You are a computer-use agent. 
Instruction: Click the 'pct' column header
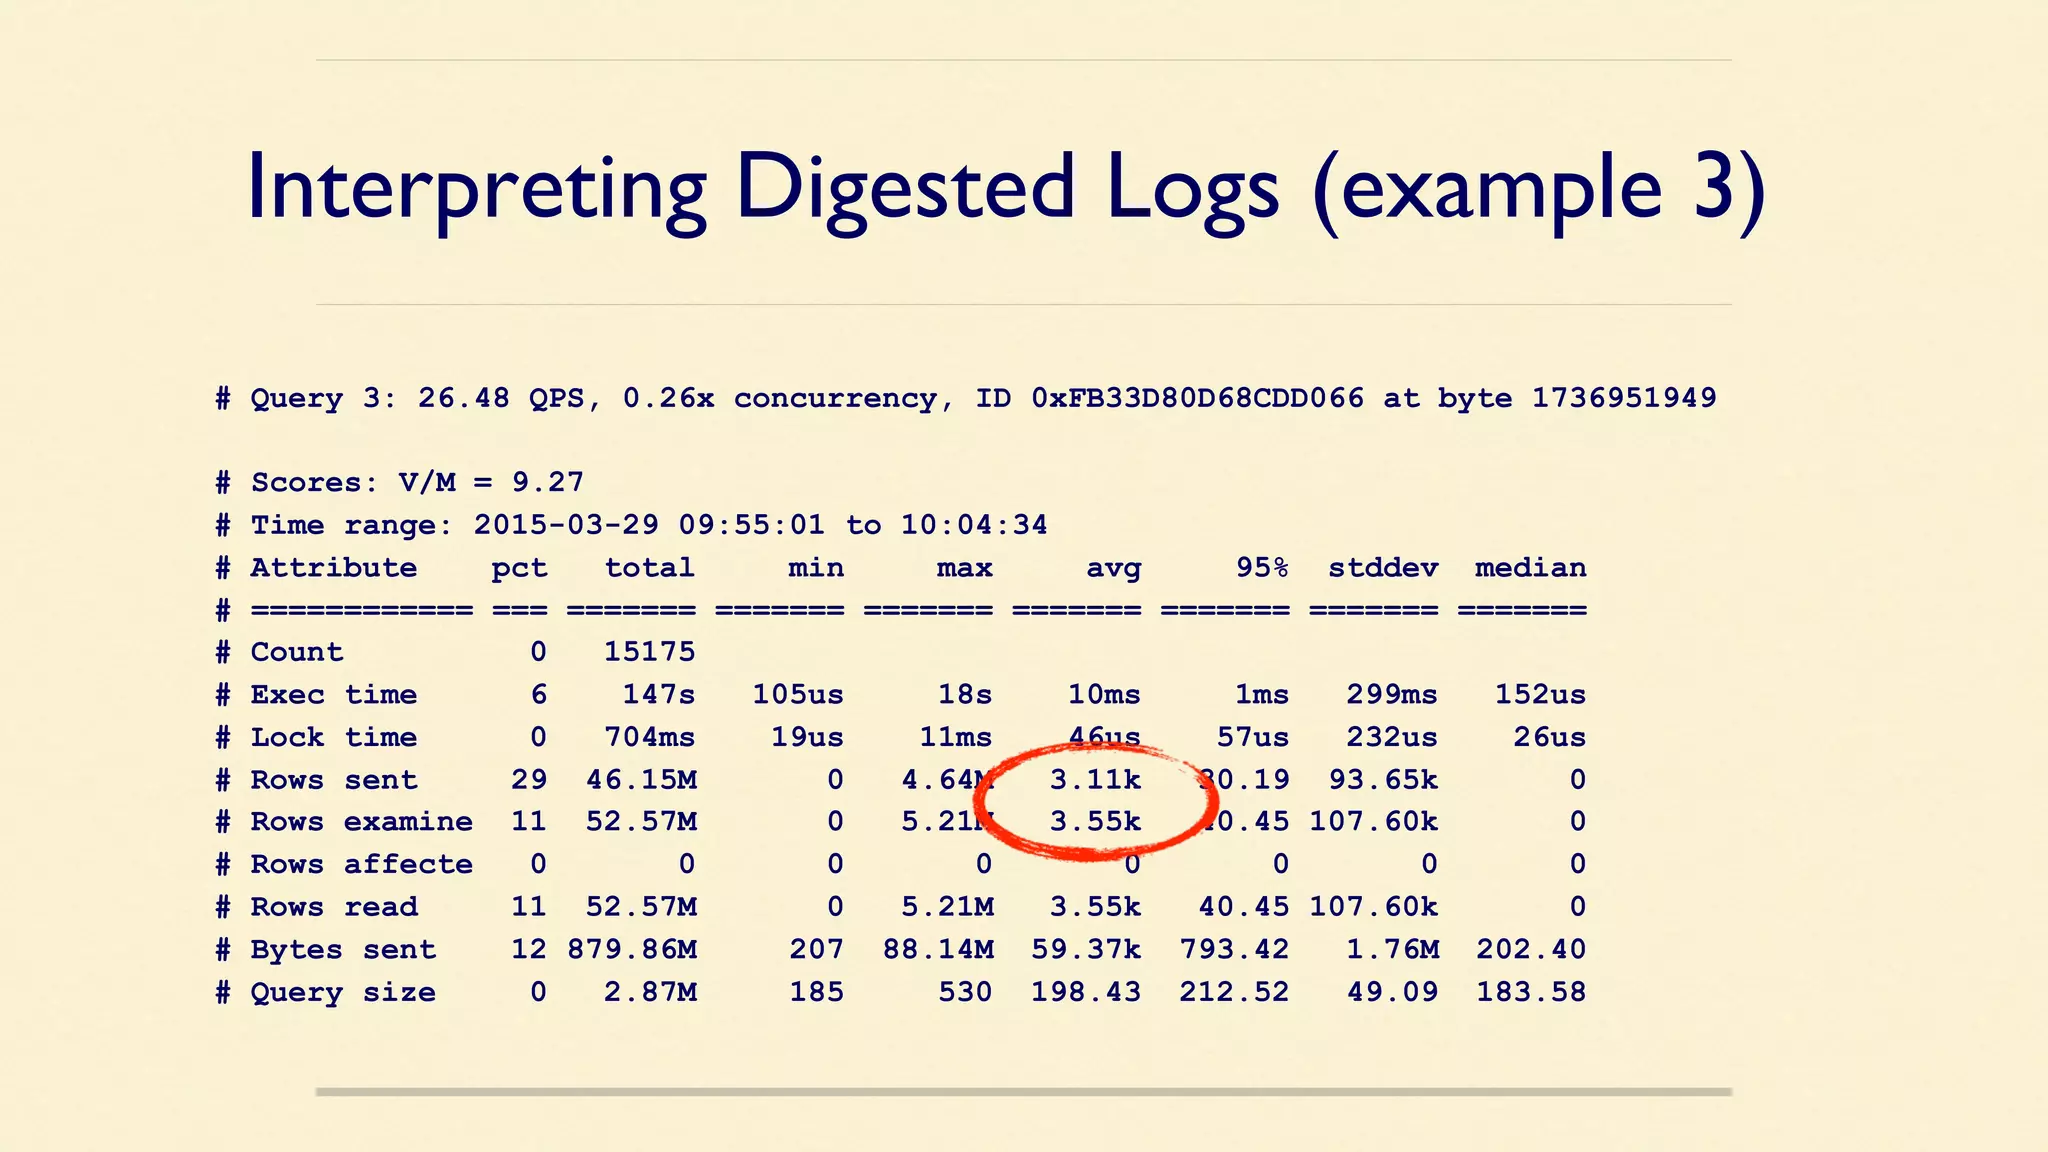point(519,569)
